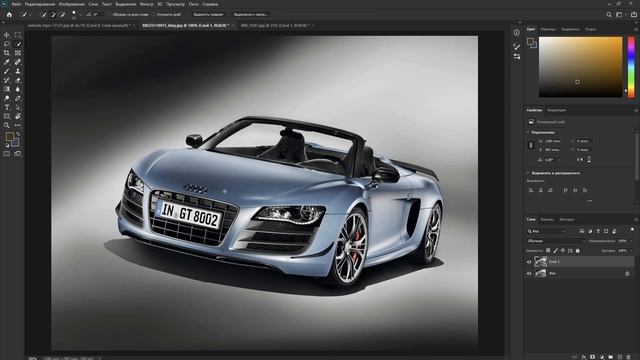Select the Lasso tool

[7, 44]
